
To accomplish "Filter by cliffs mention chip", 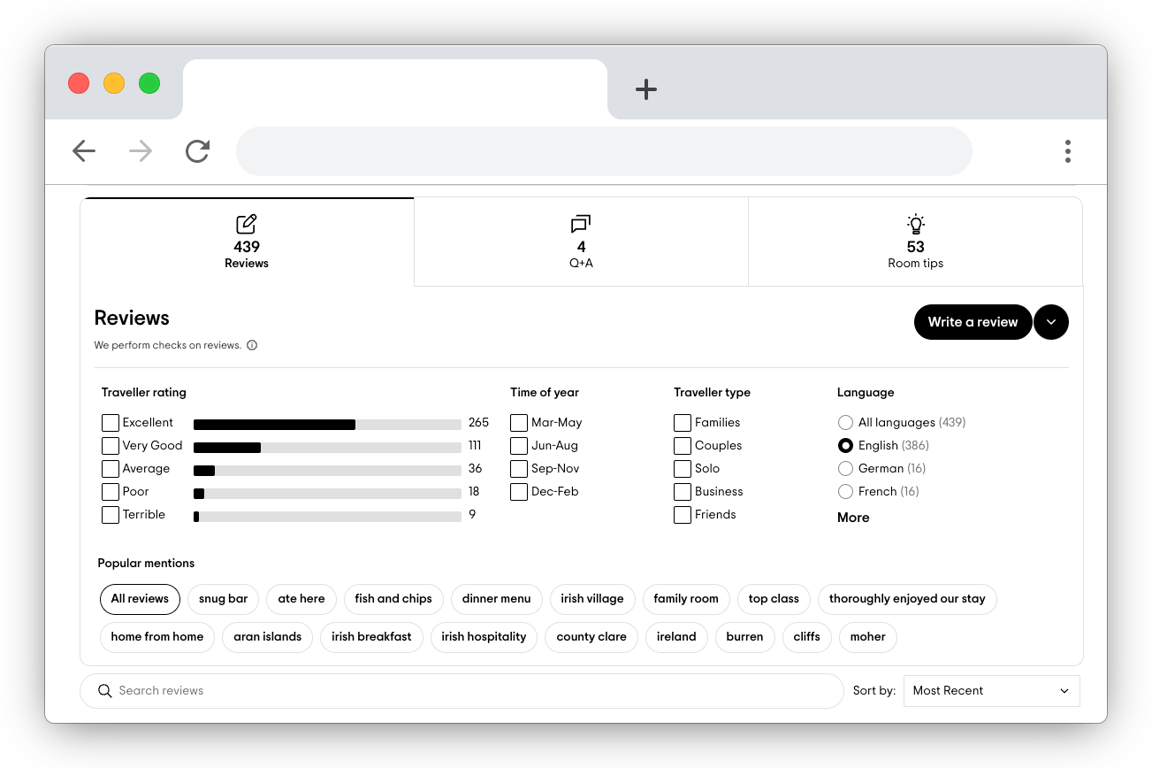I will tap(807, 637).
